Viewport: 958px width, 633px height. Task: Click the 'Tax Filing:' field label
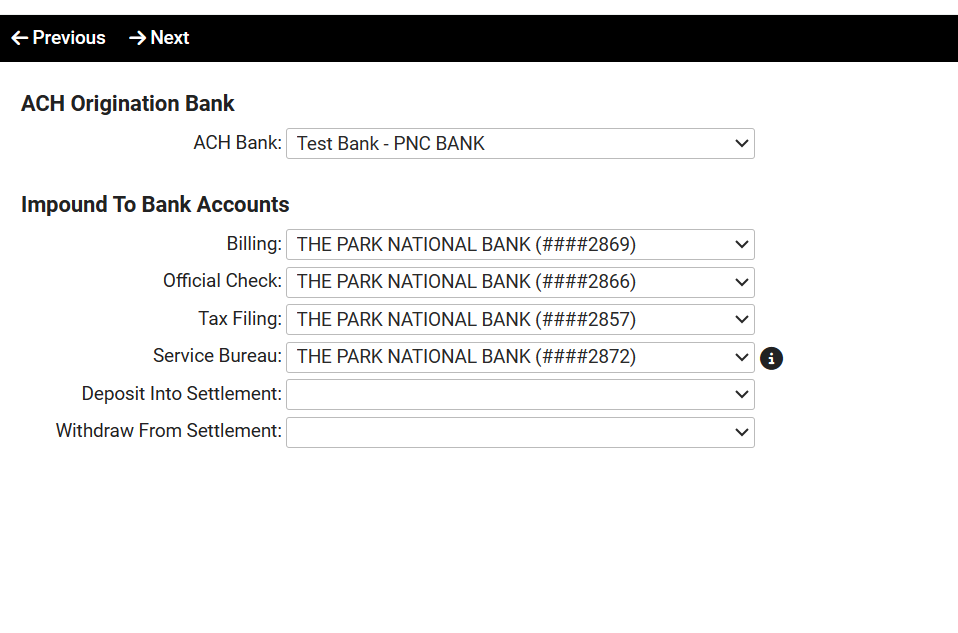[x=240, y=320]
